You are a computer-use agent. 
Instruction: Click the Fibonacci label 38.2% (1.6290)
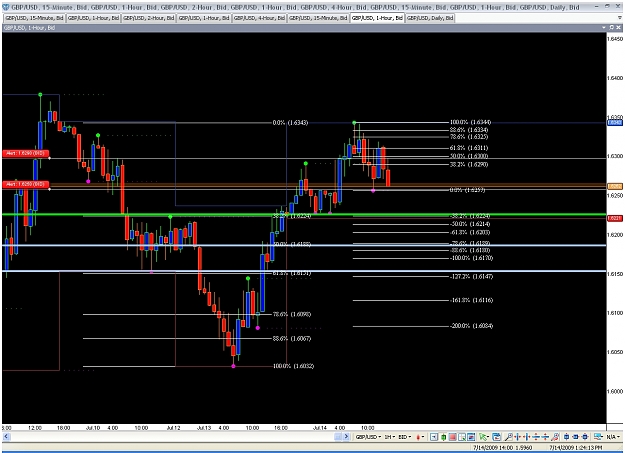pyautogui.click(x=469, y=164)
